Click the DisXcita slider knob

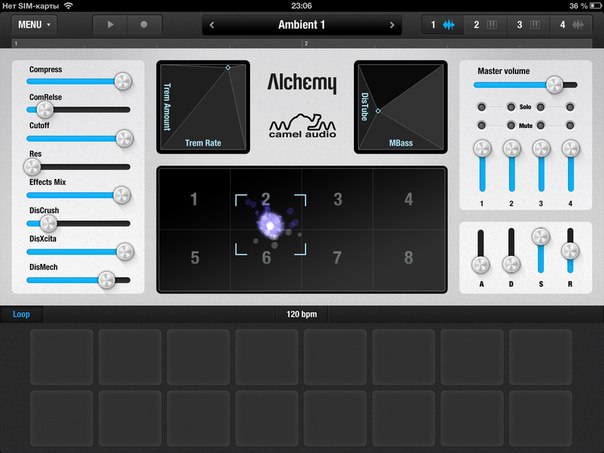click(x=125, y=252)
